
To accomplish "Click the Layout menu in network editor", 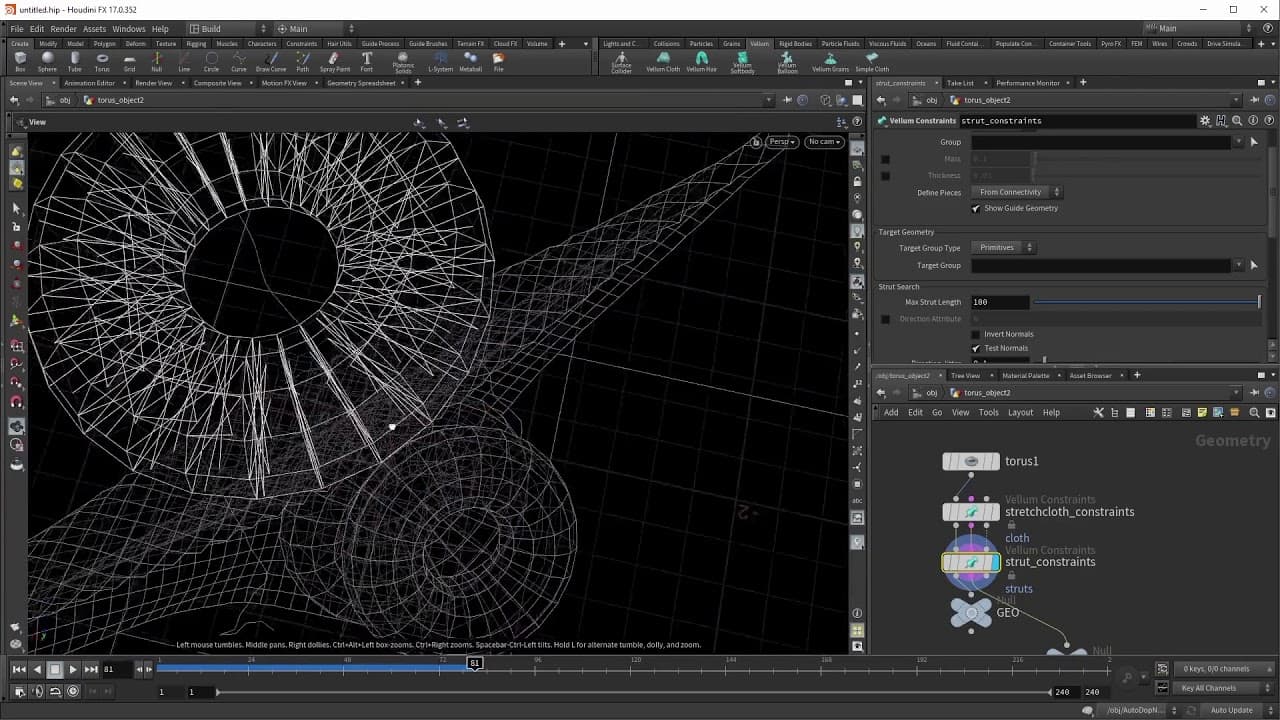I will [x=1020, y=412].
